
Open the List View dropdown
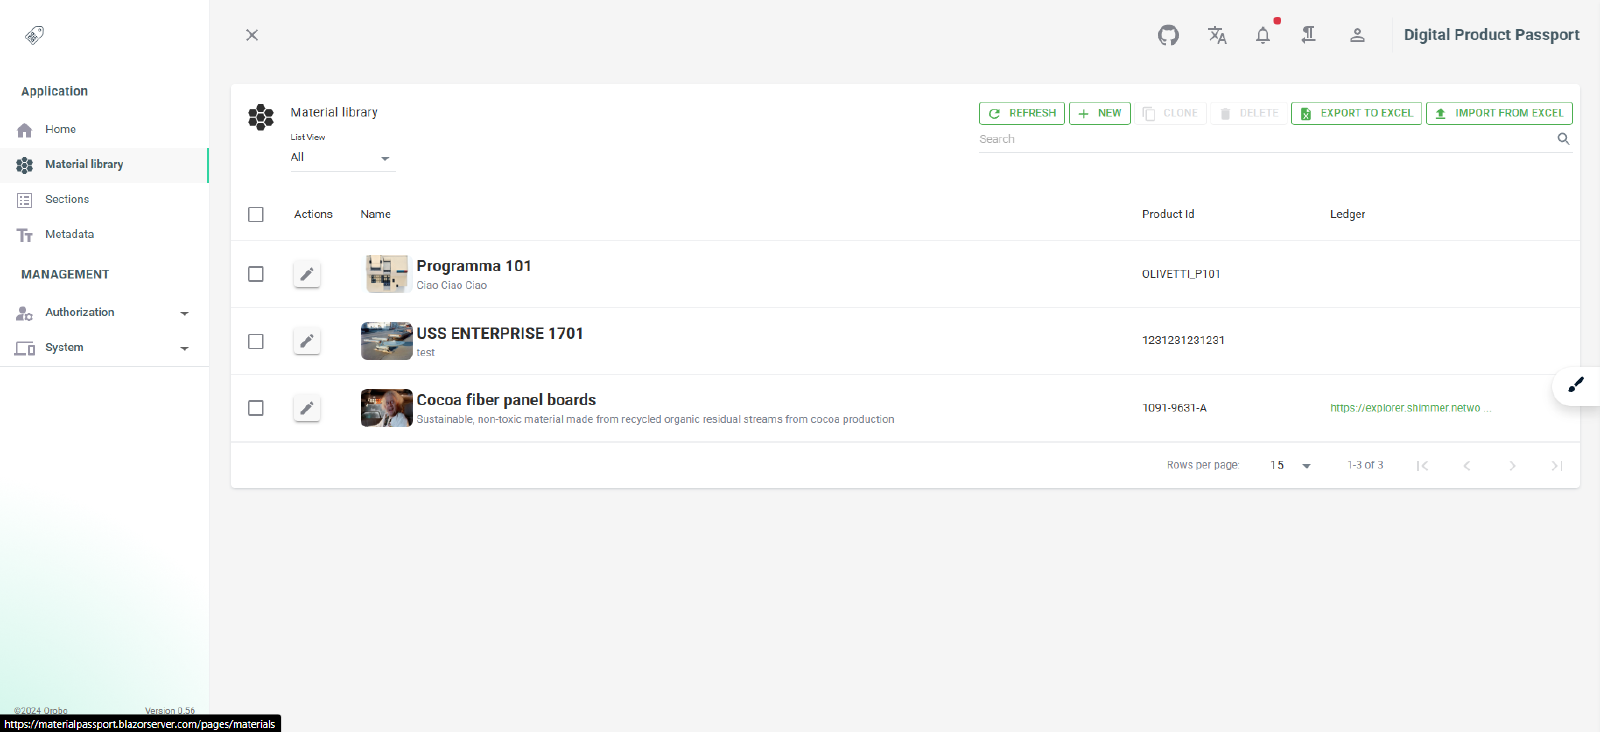pyautogui.click(x=341, y=158)
